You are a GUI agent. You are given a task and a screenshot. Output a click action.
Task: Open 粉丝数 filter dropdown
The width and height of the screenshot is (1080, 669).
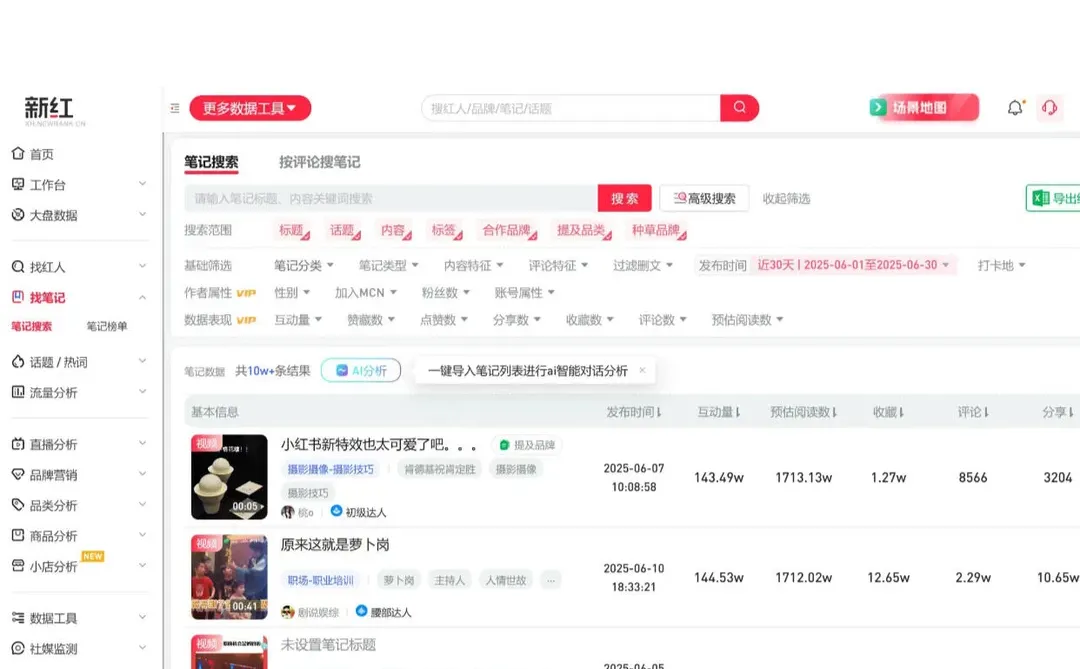[x=446, y=293]
